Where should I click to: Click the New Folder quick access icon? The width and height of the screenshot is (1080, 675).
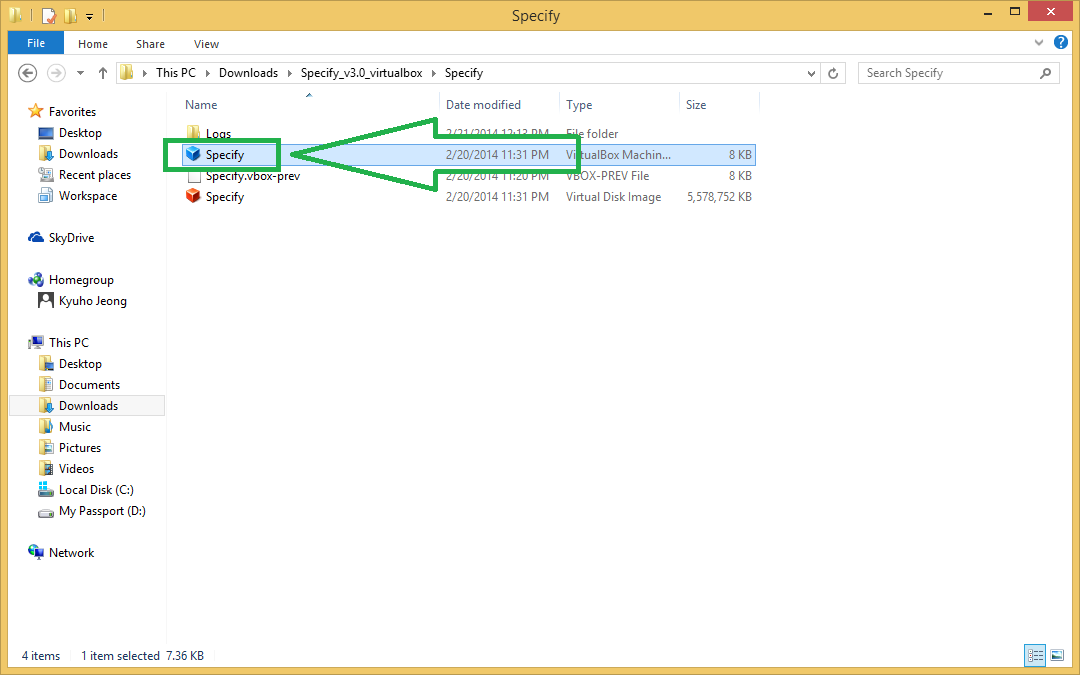[70, 15]
